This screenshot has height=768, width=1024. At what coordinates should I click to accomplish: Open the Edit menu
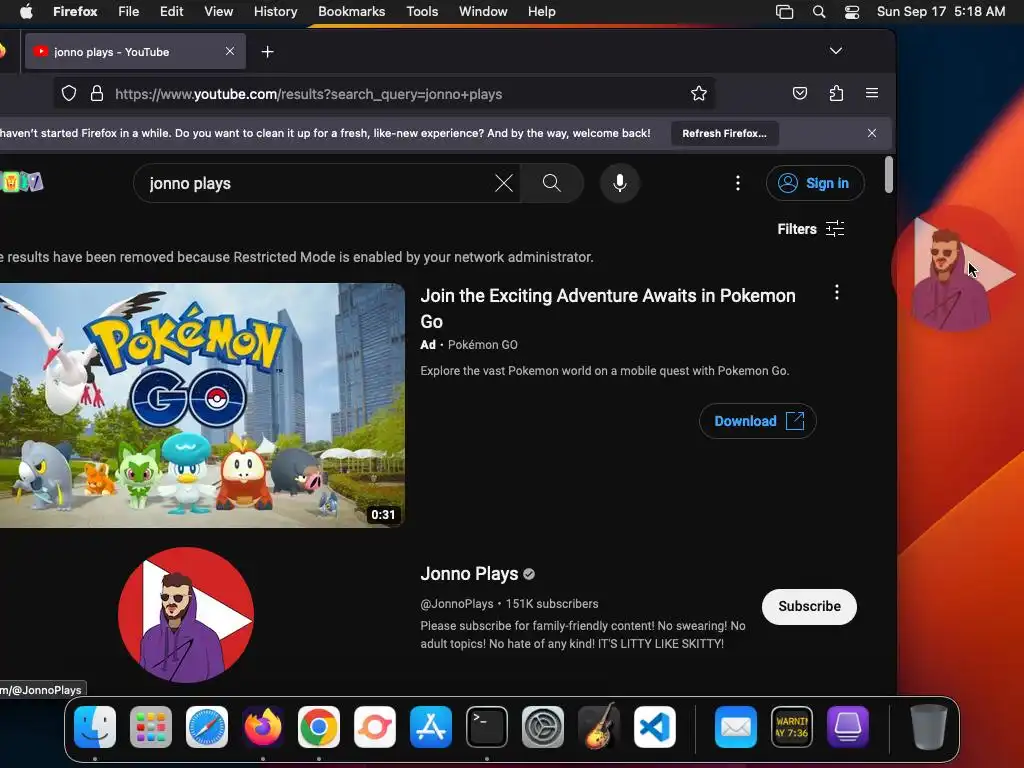pyautogui.click(x=172, y=12)
